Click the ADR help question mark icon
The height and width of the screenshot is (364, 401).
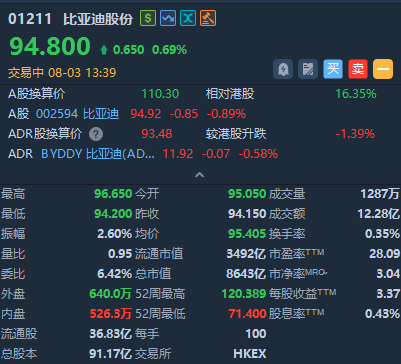point(96,134)
